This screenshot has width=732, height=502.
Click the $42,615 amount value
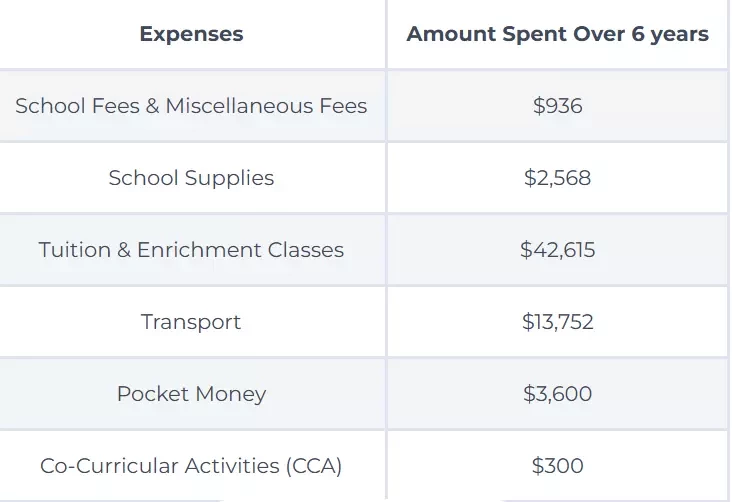[x=557, y=250]
